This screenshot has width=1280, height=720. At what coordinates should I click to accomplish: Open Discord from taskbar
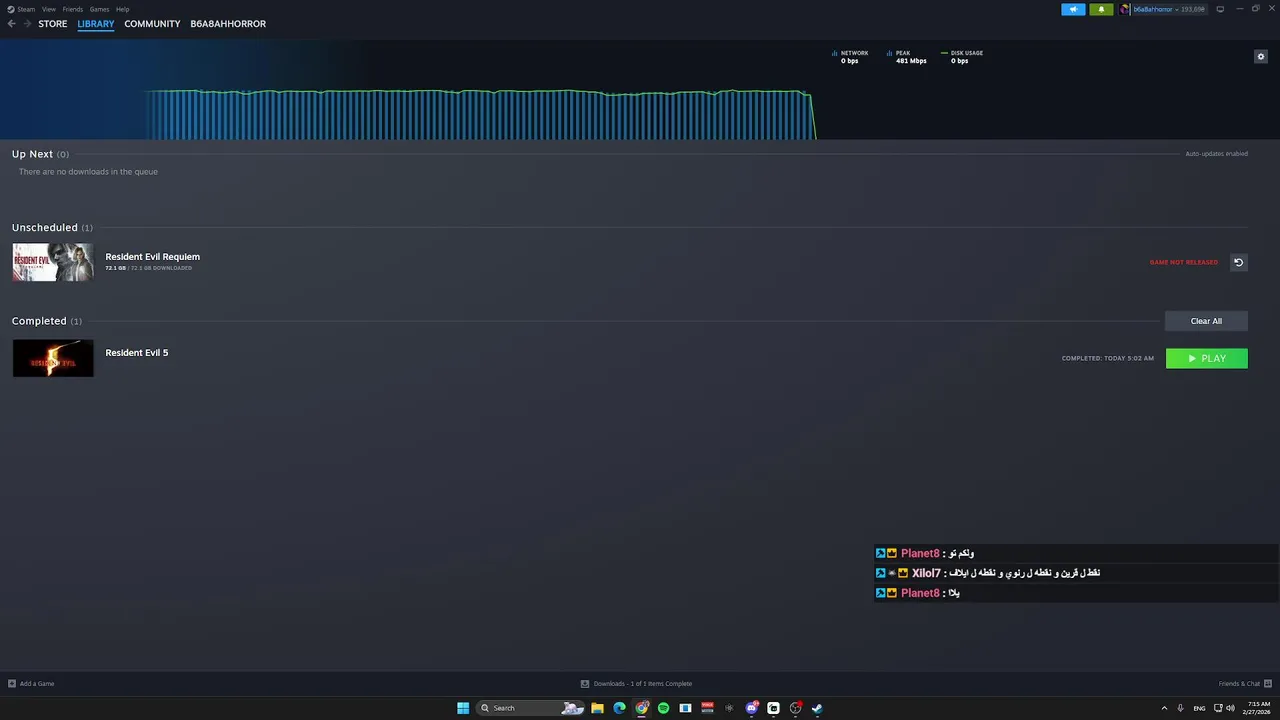click(751, 708)
